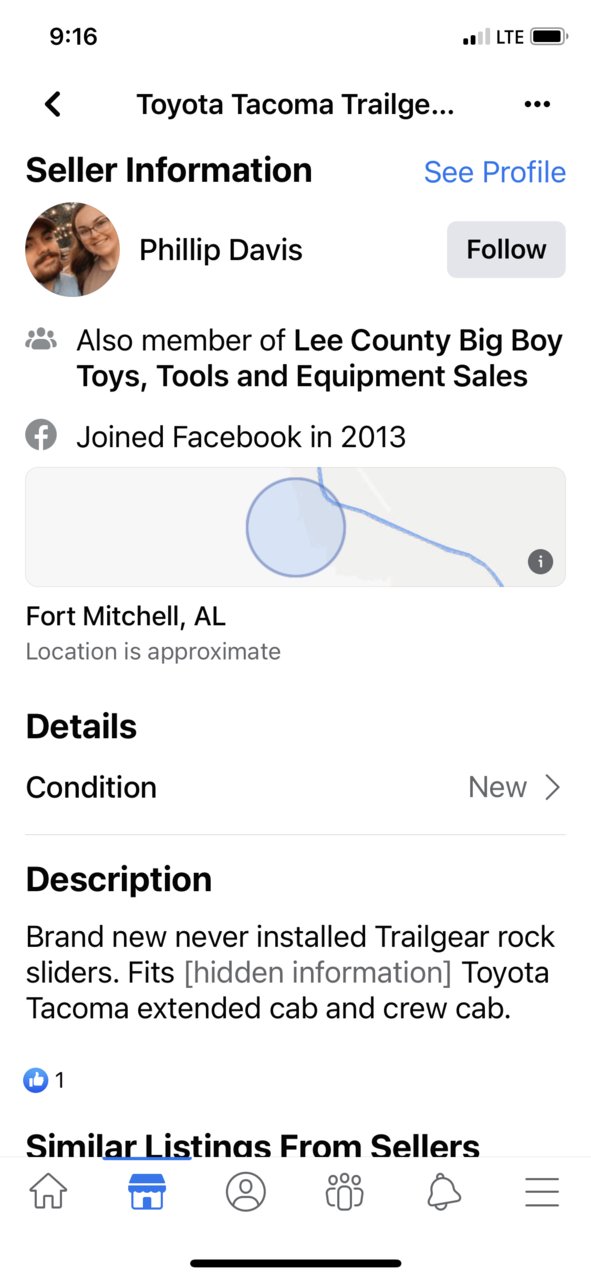Open the hamburger menu icon

[542, 1192]
